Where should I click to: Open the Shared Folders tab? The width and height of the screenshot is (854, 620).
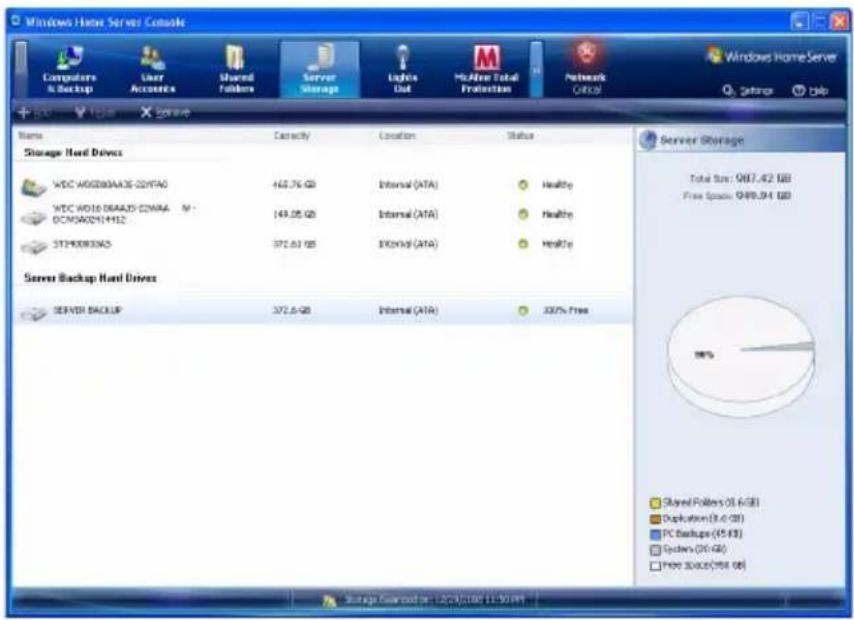coord(236,70)
